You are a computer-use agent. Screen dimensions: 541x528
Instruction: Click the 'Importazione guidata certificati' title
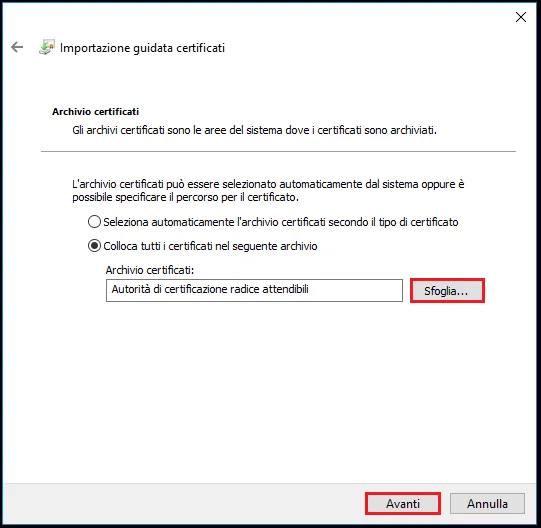click(x=142, y=48)
